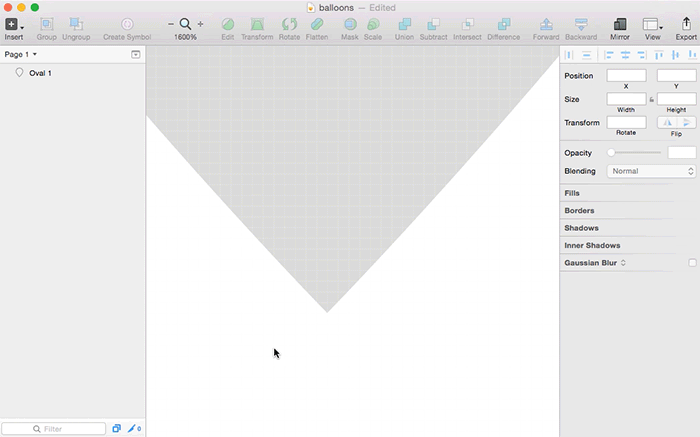Align layers vertical middle

coord(675,55)
